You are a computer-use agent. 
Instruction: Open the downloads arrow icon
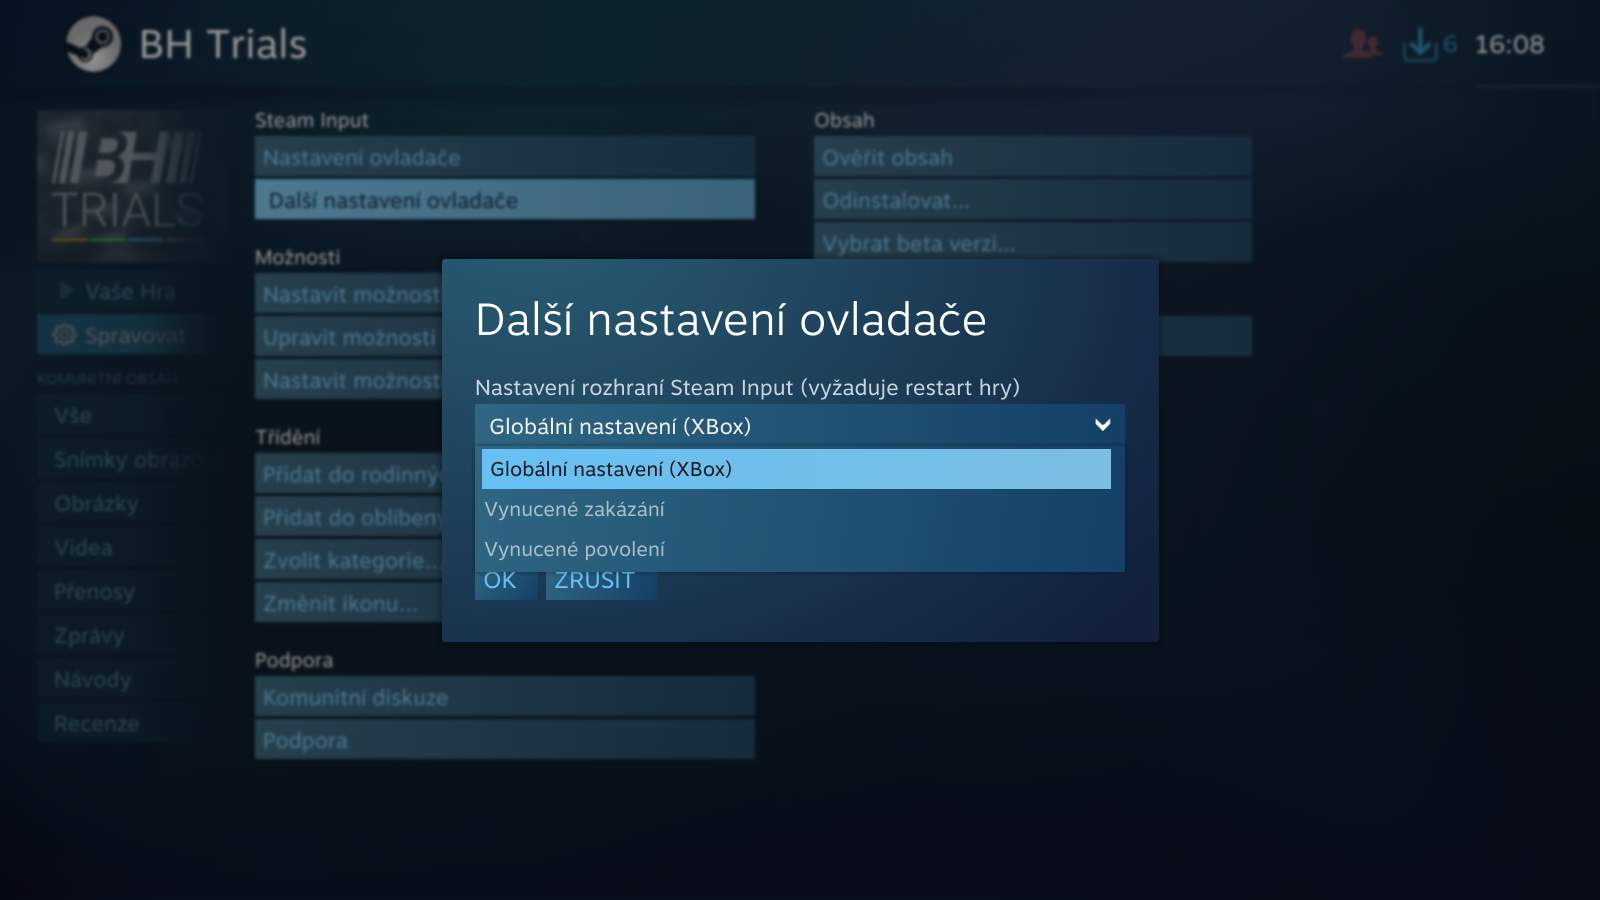pos(1419,44)
